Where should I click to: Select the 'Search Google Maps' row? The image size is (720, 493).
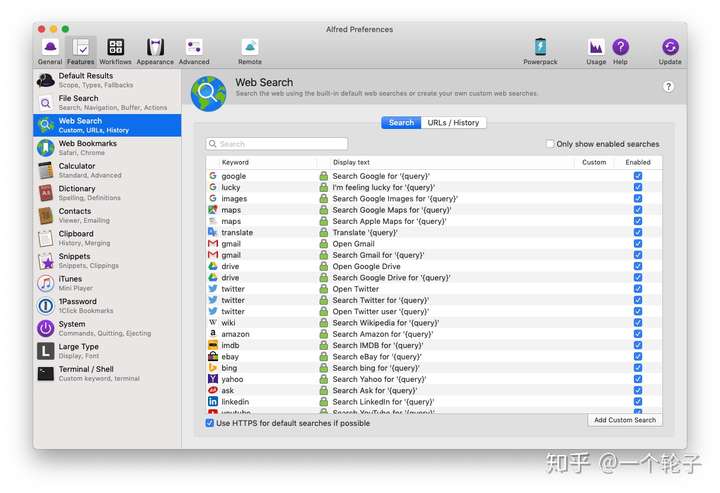pyautogui.click(x=434, y=210)
